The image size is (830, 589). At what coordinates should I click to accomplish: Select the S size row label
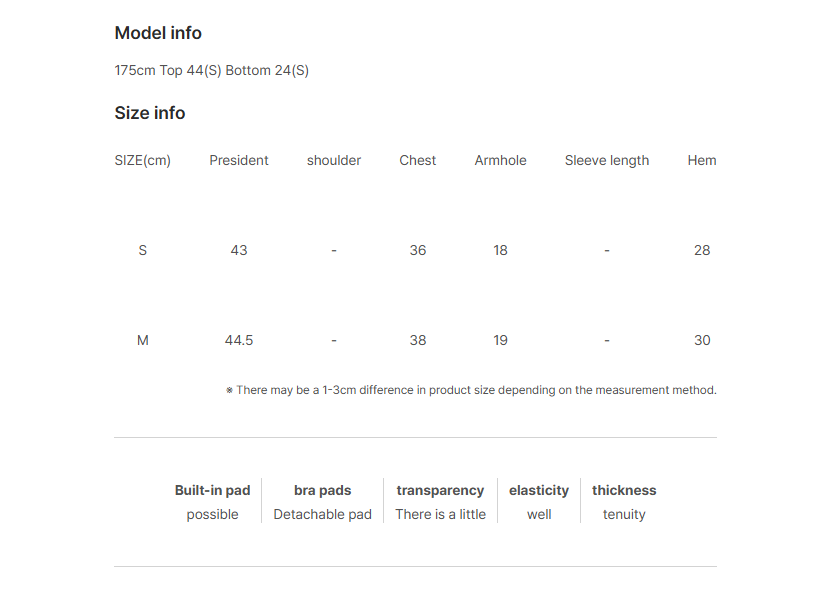pos(142,250)
